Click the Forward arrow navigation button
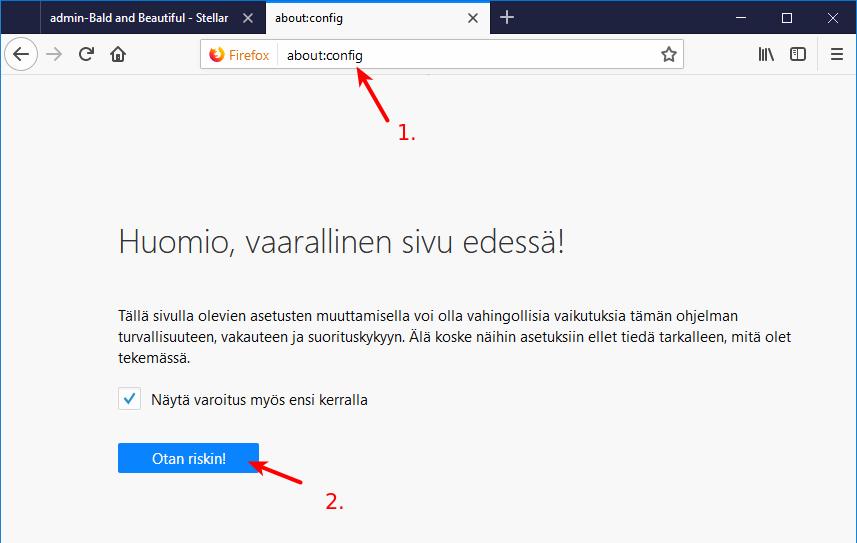 [54, 55]
